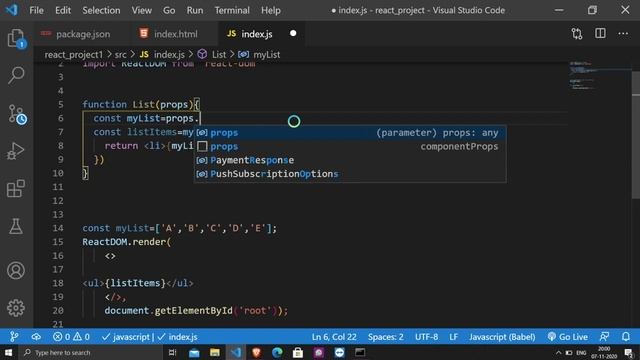This screenshot has width=640, height=360.
Task: Open the Terminal menu
Action: click(x=232, y=10)
